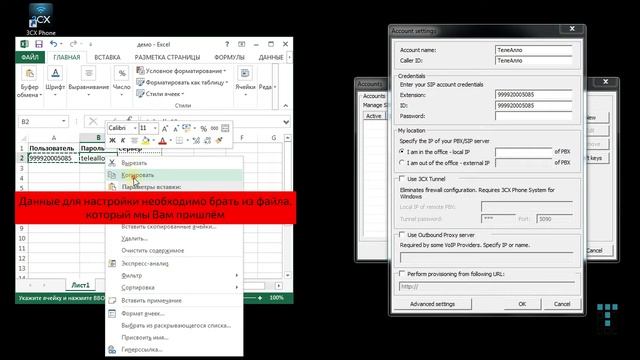Open the fill color dropdown arrow

(x=153, y=141)
